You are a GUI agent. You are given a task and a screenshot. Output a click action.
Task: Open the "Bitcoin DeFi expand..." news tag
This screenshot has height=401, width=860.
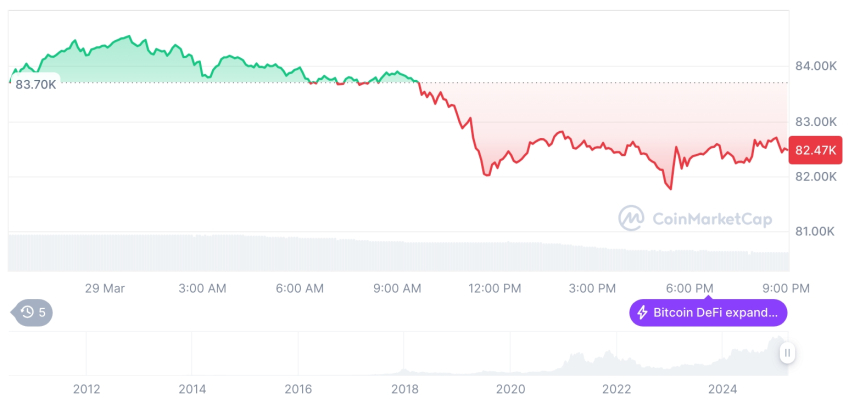[x=715, y=313]
